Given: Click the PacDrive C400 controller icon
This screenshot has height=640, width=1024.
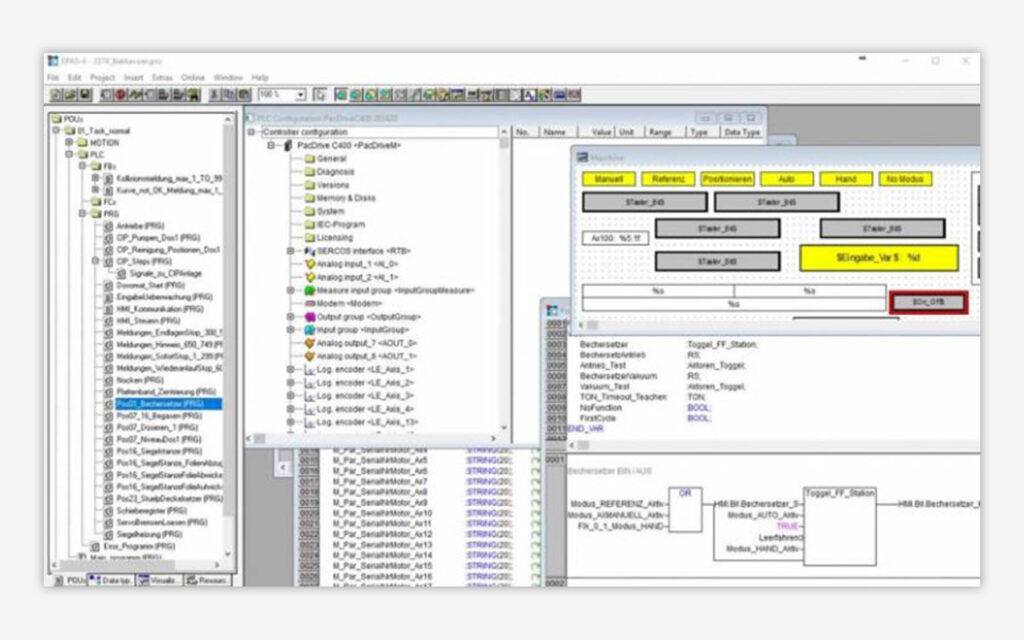Looking at the screenshot, I should click(288, 146).
